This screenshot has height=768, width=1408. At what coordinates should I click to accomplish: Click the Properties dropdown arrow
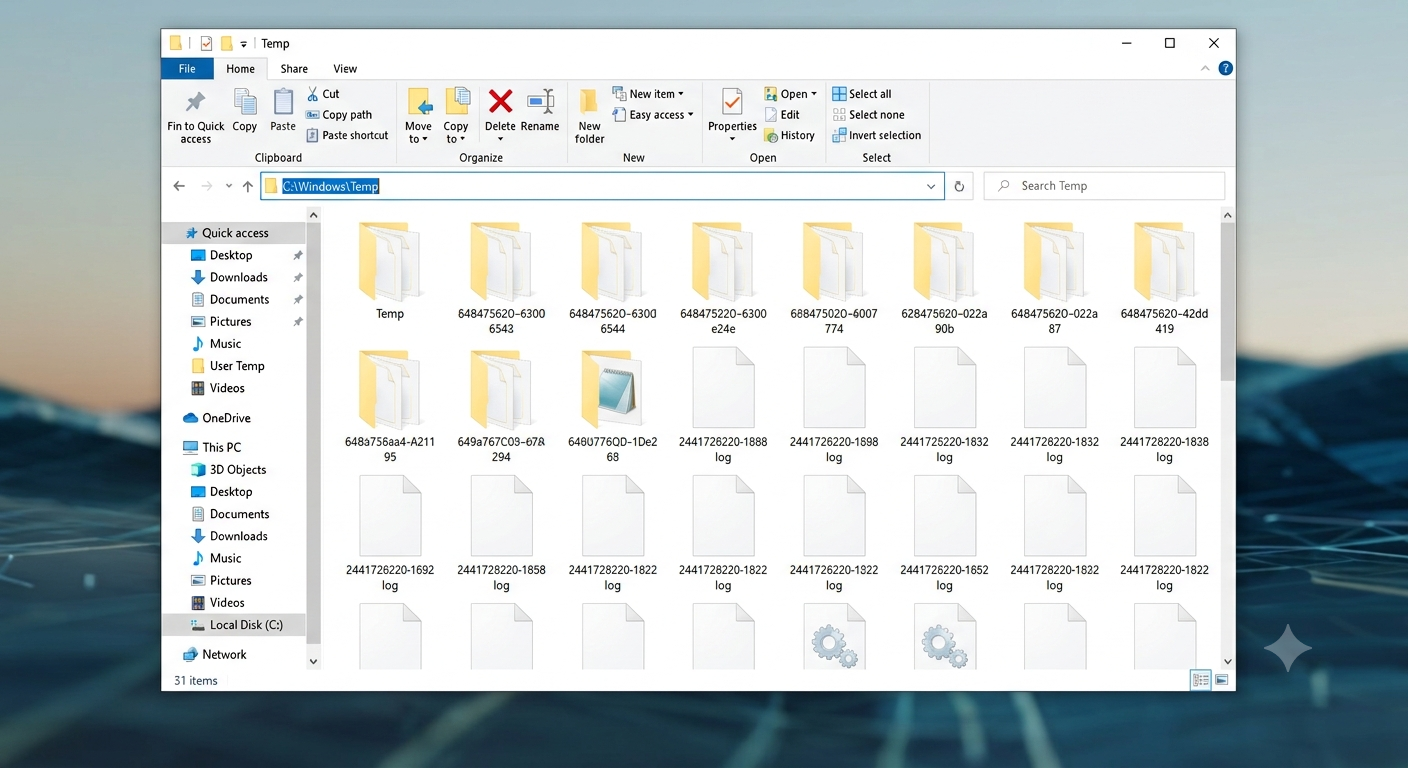coord(732,139)
